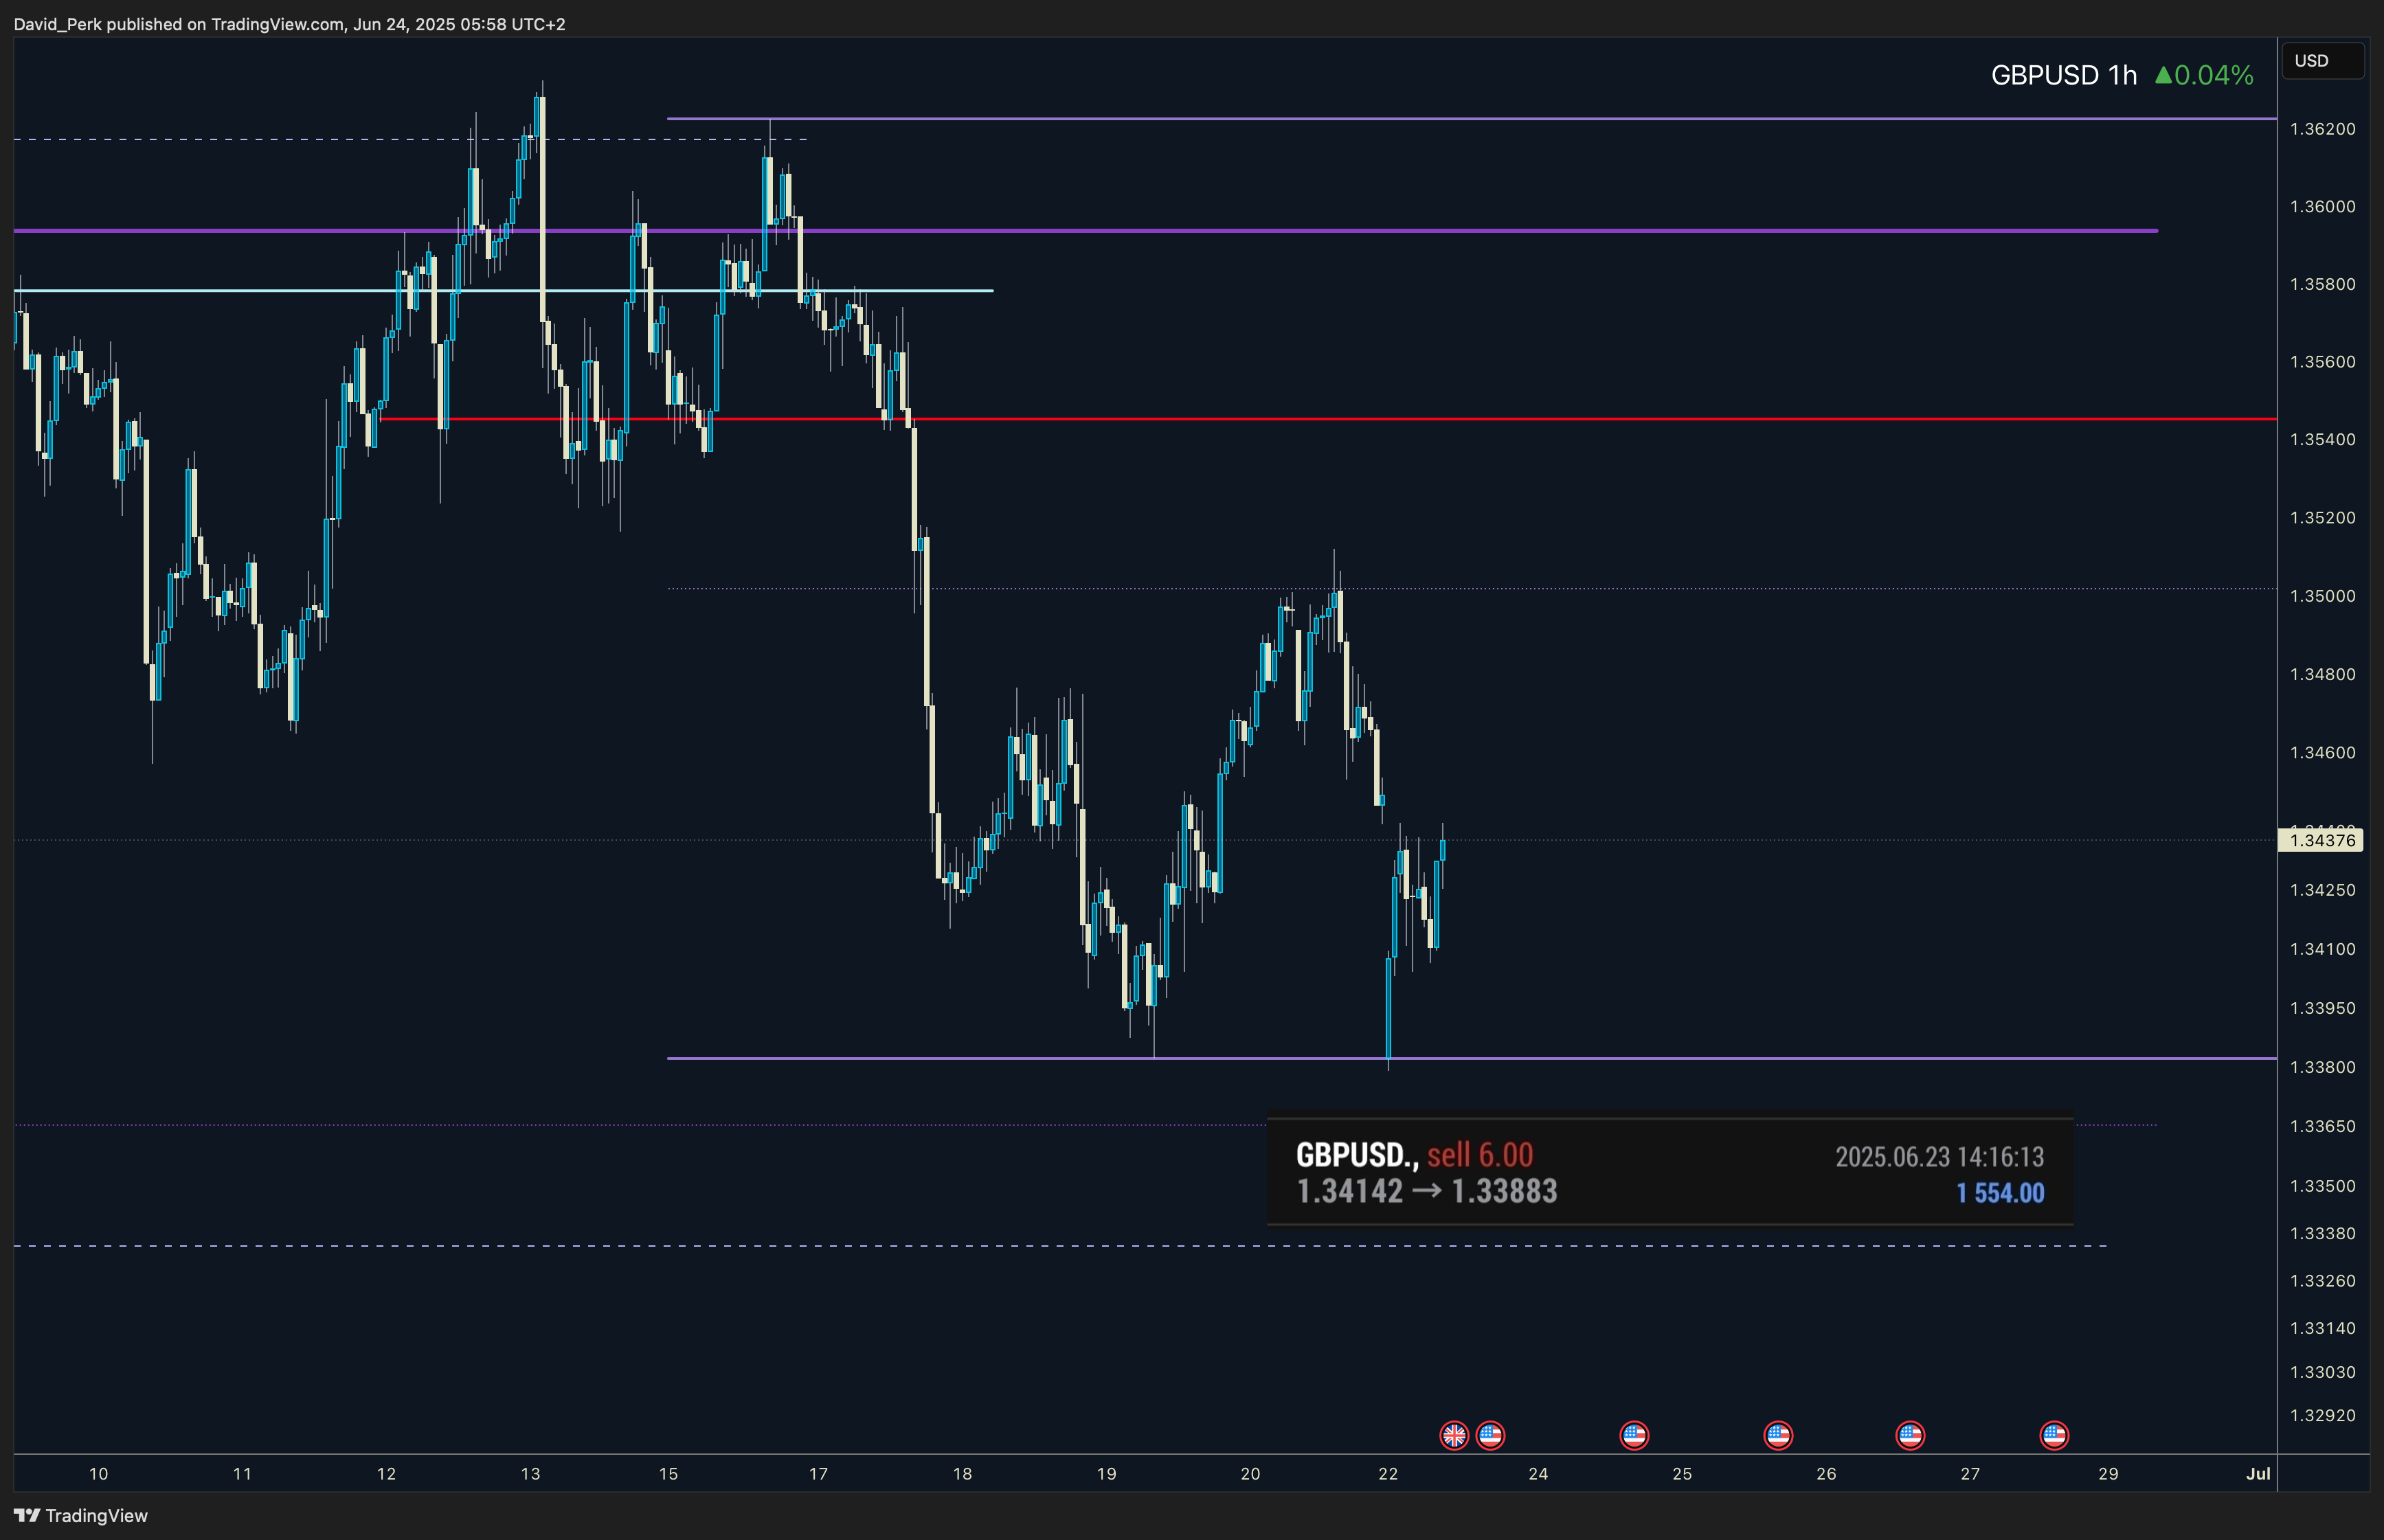
Task: Click the TradingView logo at bottom left
Action: coord(80,1516)
